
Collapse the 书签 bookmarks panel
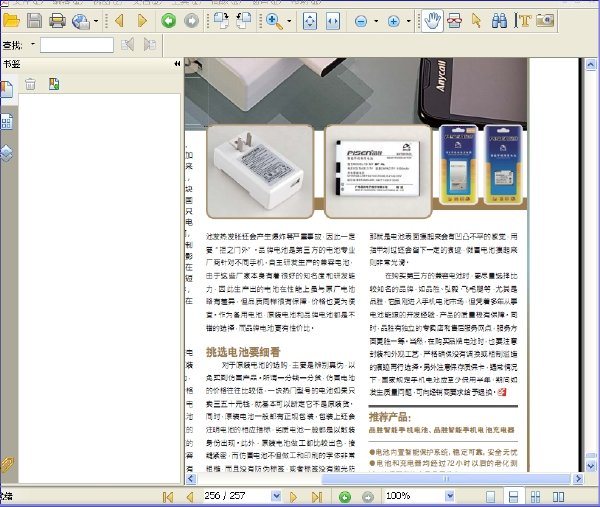click(177, 64)
